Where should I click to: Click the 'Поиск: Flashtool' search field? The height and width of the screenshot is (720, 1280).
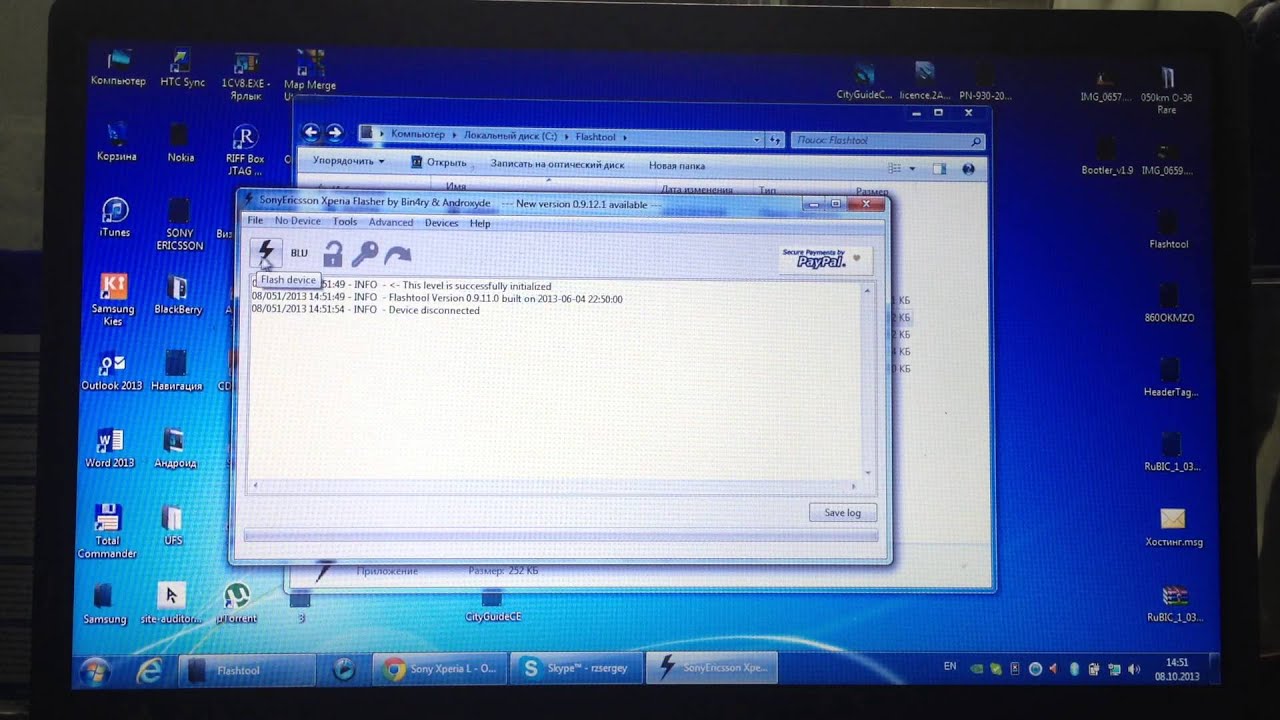point(887,141)
